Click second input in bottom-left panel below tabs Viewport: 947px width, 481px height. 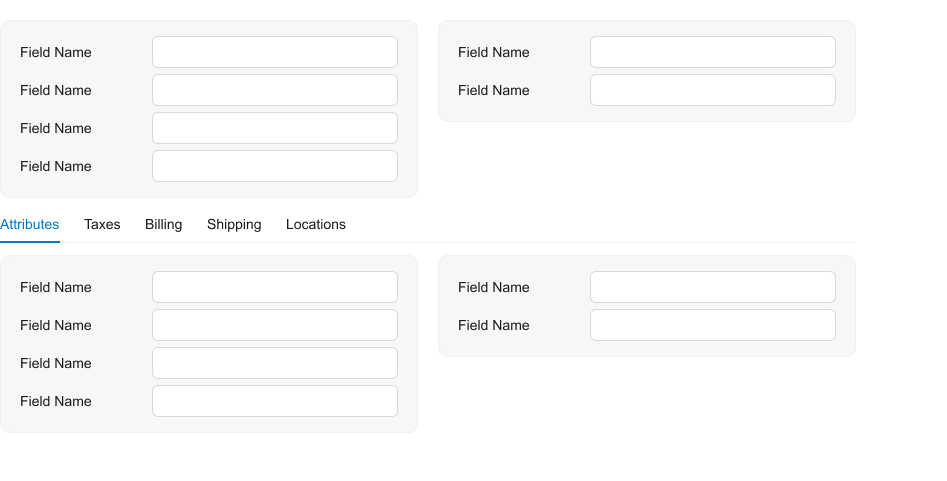click(x=275, y=325)
